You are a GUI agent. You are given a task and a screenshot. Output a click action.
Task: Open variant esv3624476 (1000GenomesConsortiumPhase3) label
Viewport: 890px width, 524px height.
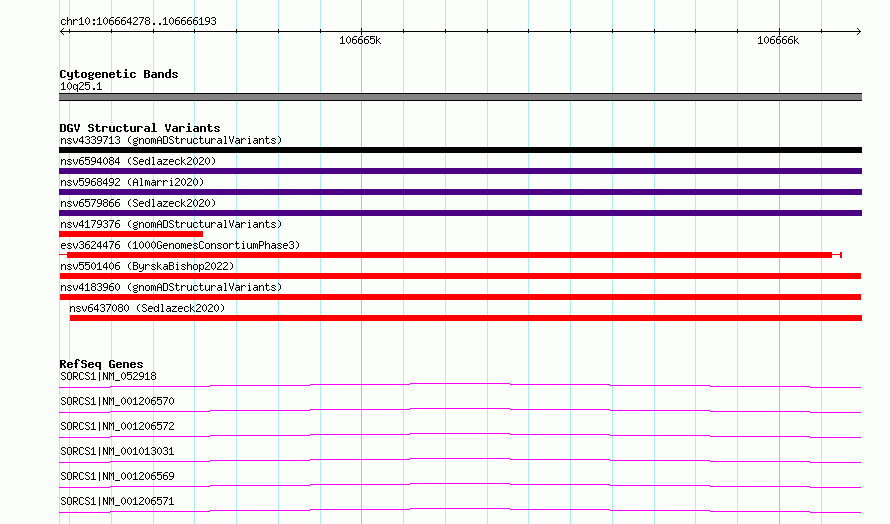(x=180, y=245)
